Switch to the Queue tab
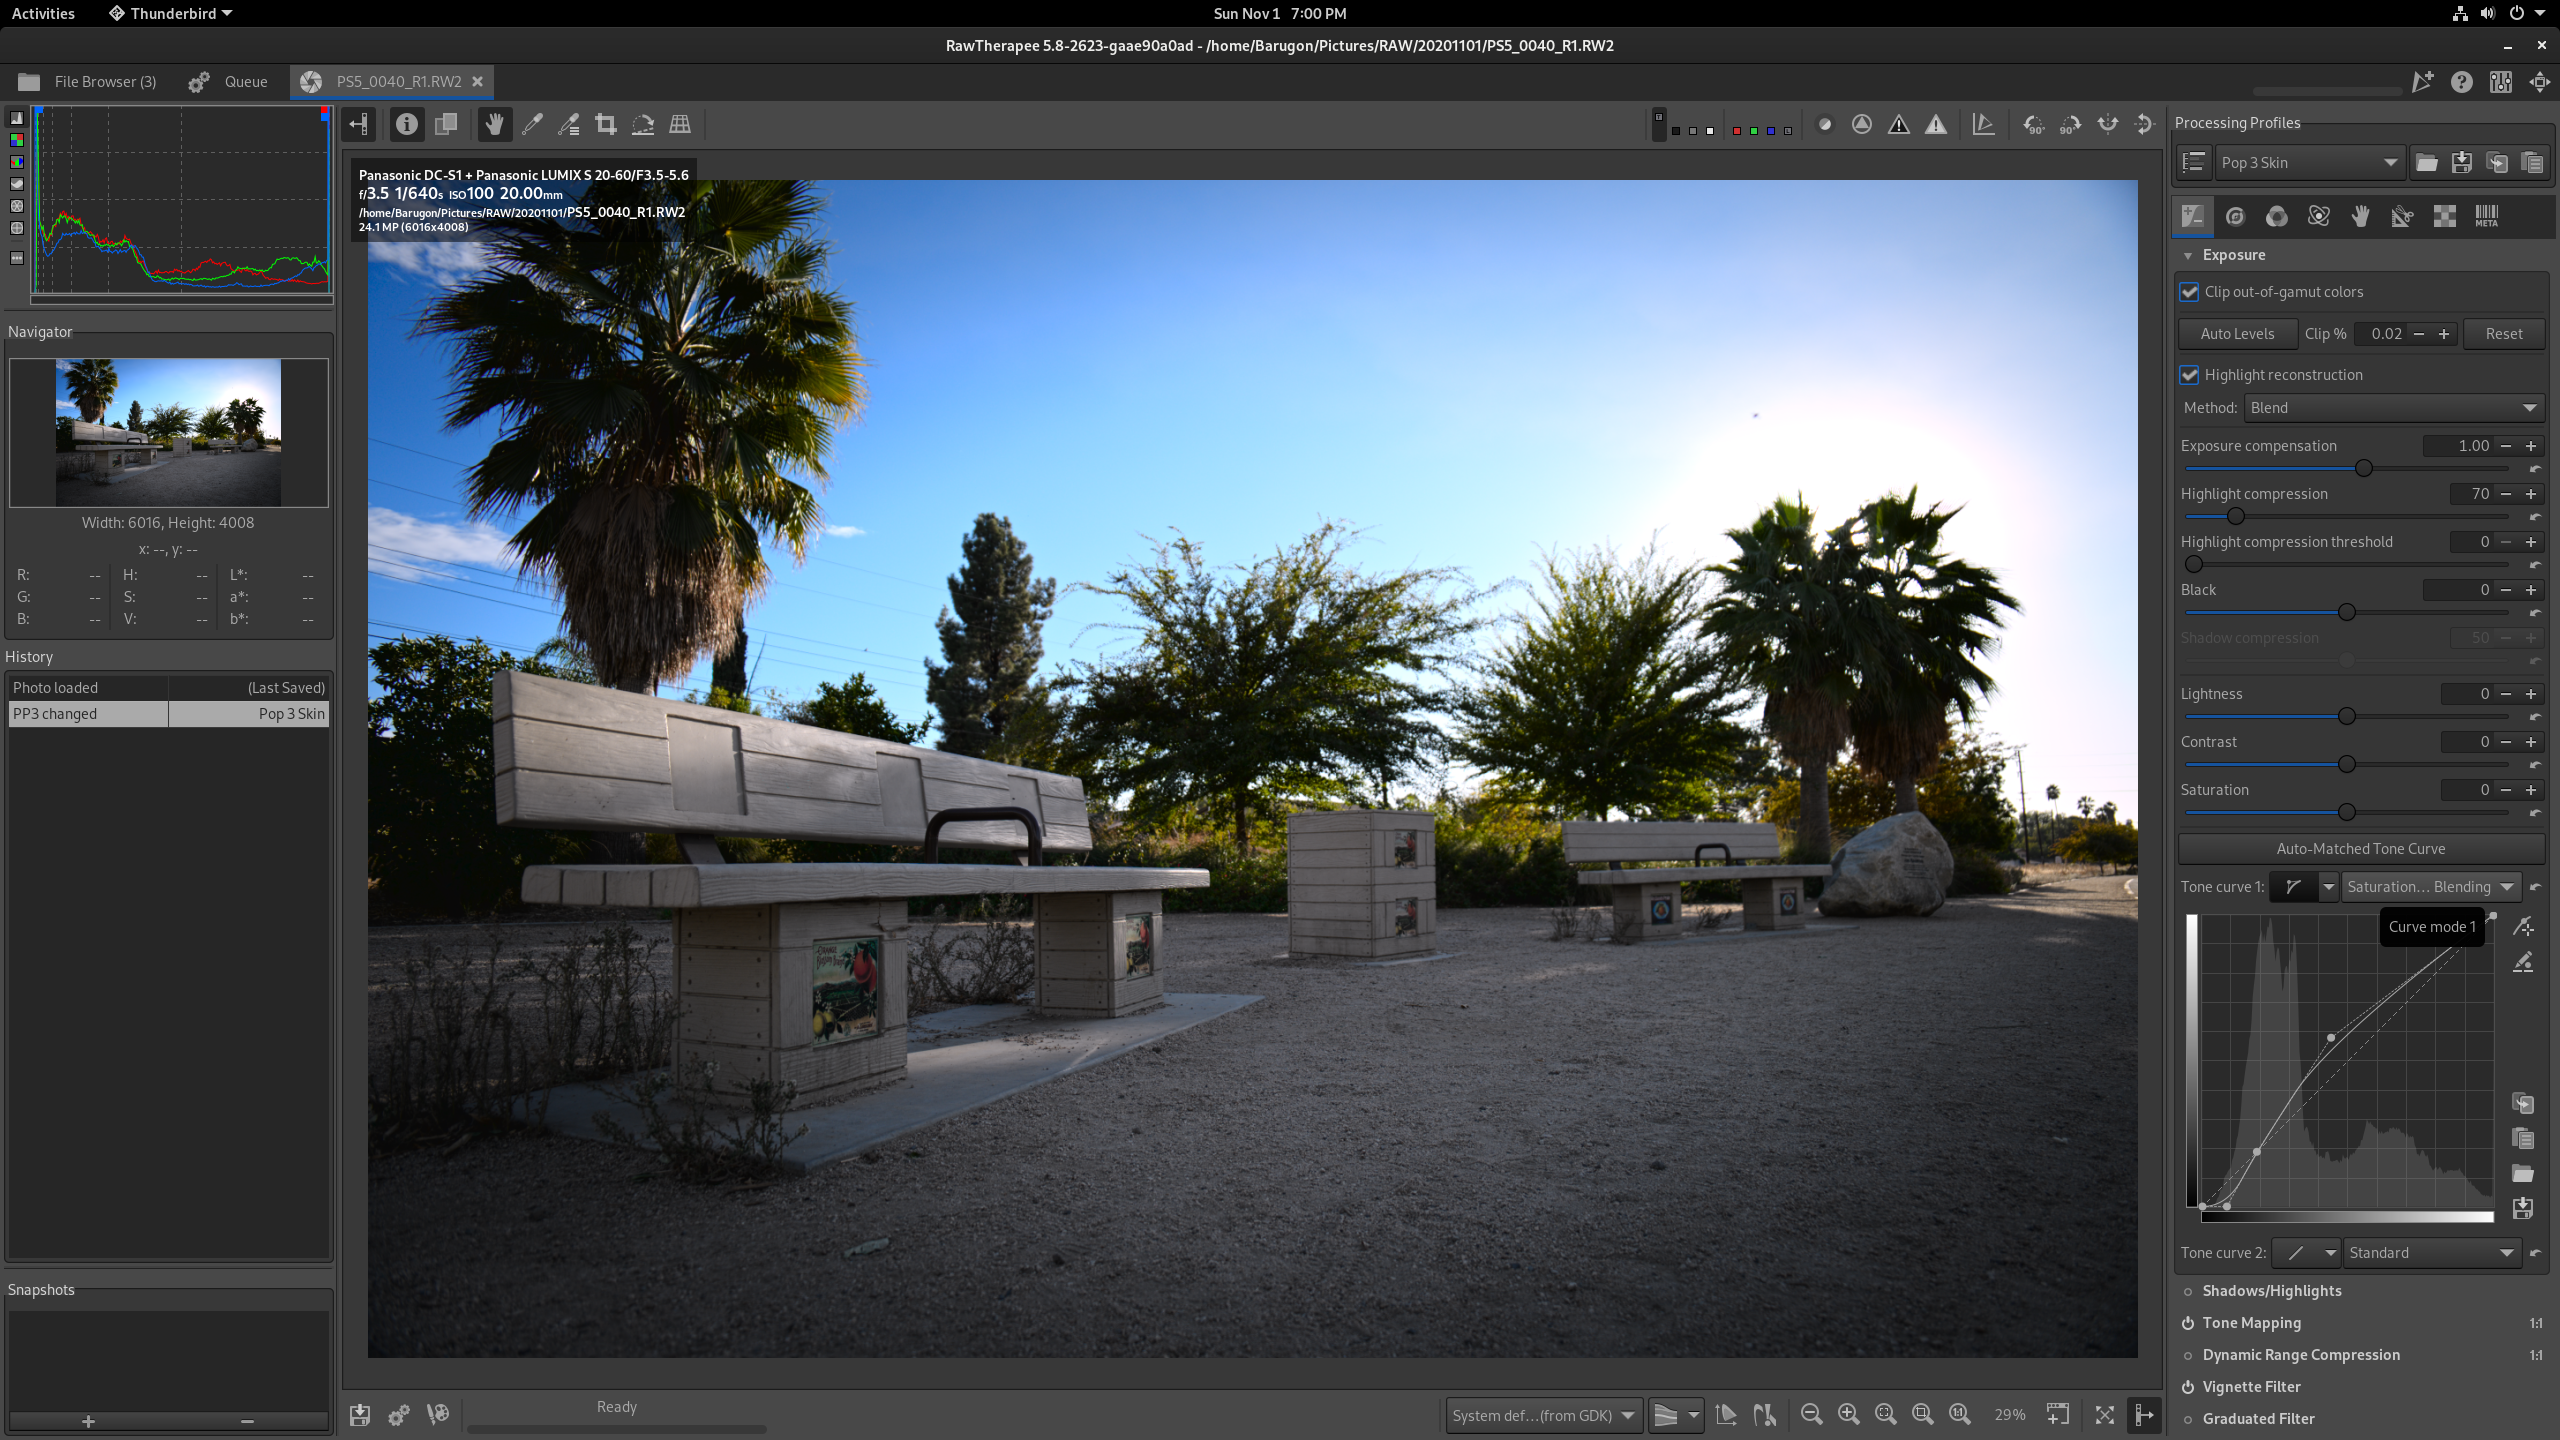 point(229,82)
